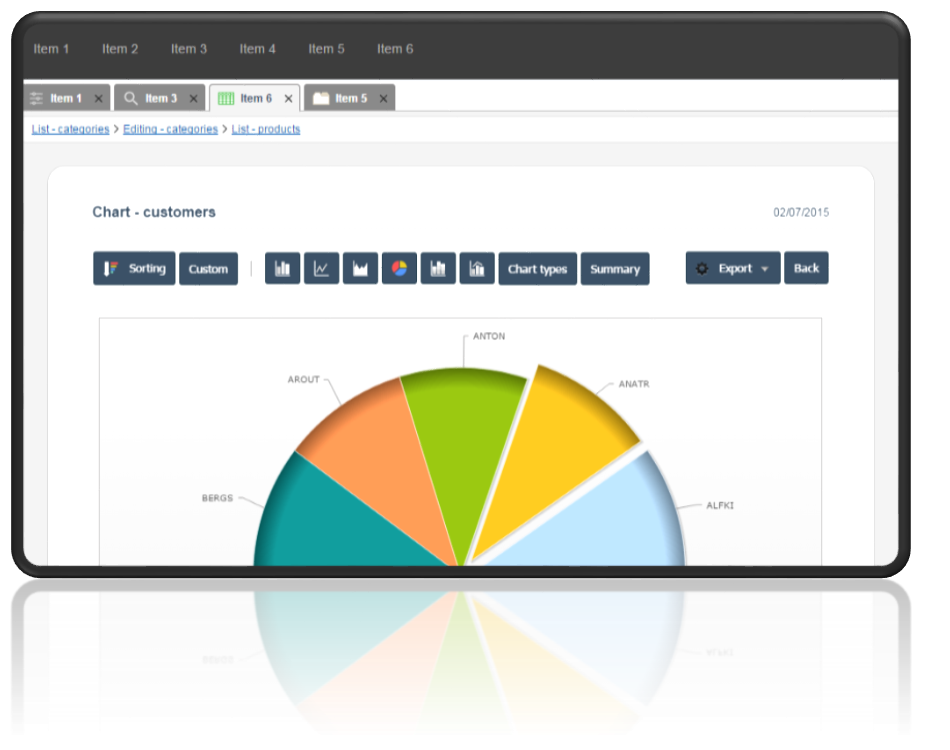Image resolution: width=950 pixels, height=750 pixels.
Task: Click the Sorting button
Action: click(135, 268)
